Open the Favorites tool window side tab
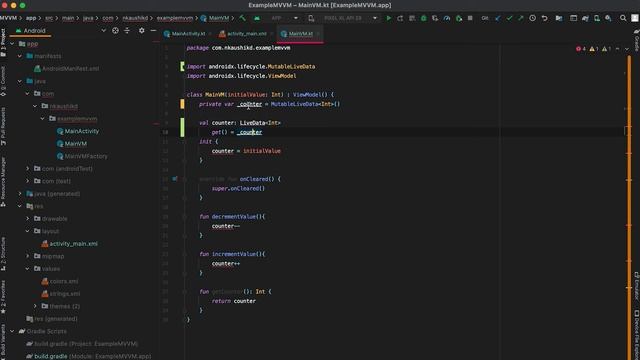640x360 pixels. [3, 297]
